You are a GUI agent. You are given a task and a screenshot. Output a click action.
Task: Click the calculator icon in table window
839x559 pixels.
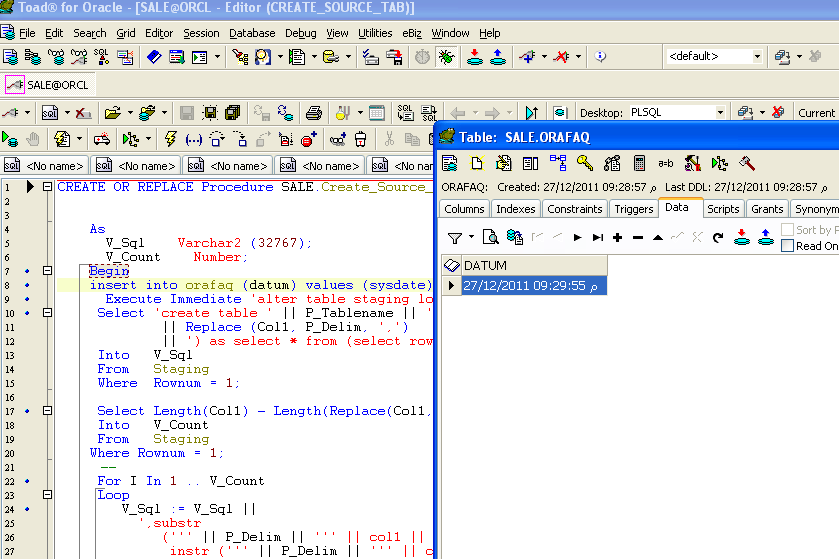[x=639, y=163]
